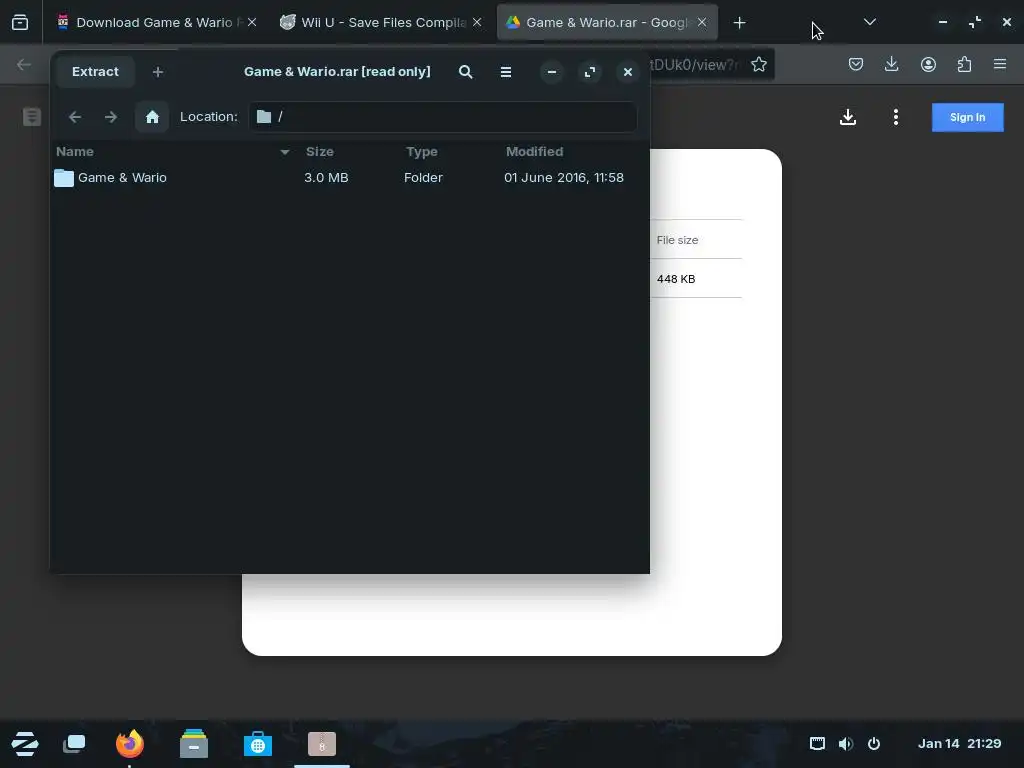The image size is (1024, 768).
Task: Close the Download Game & Wario tab
Action: 252,22
